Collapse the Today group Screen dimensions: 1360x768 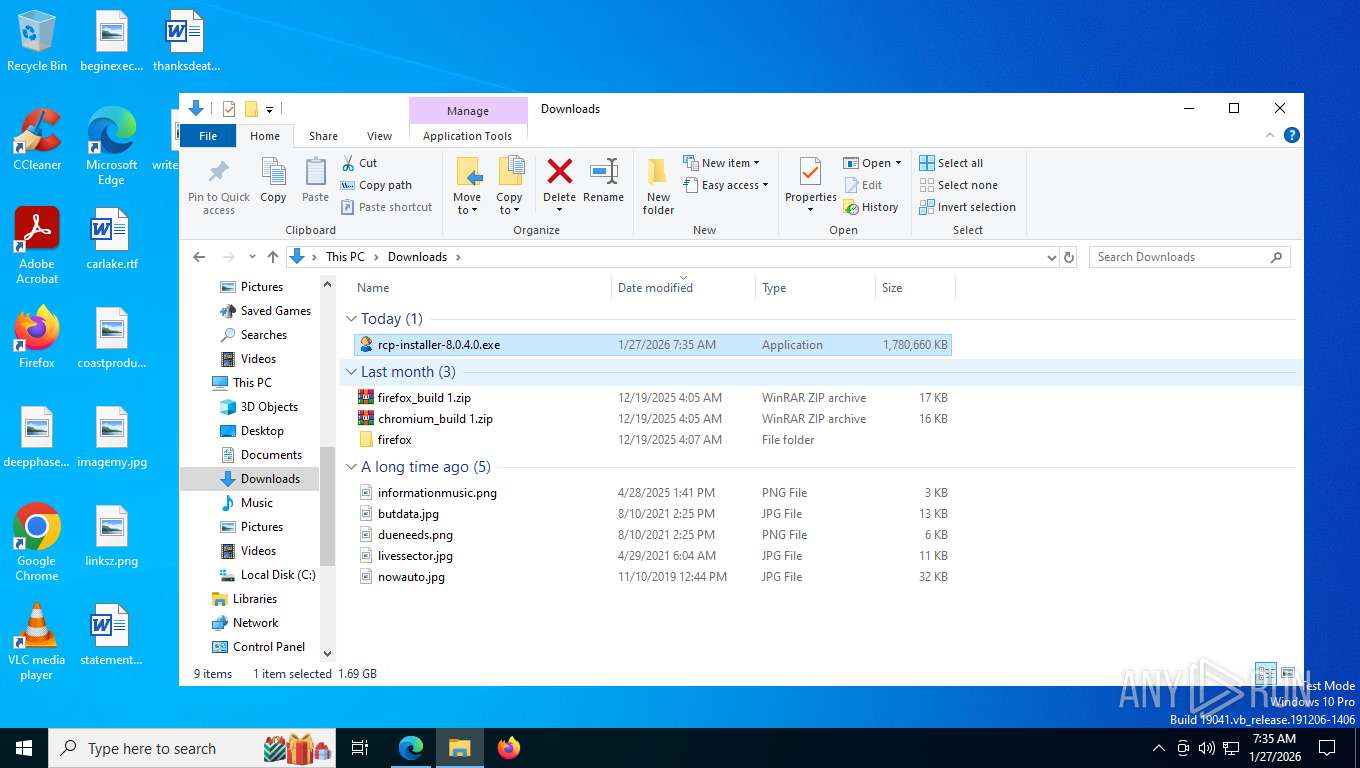(x=351, y=319)
